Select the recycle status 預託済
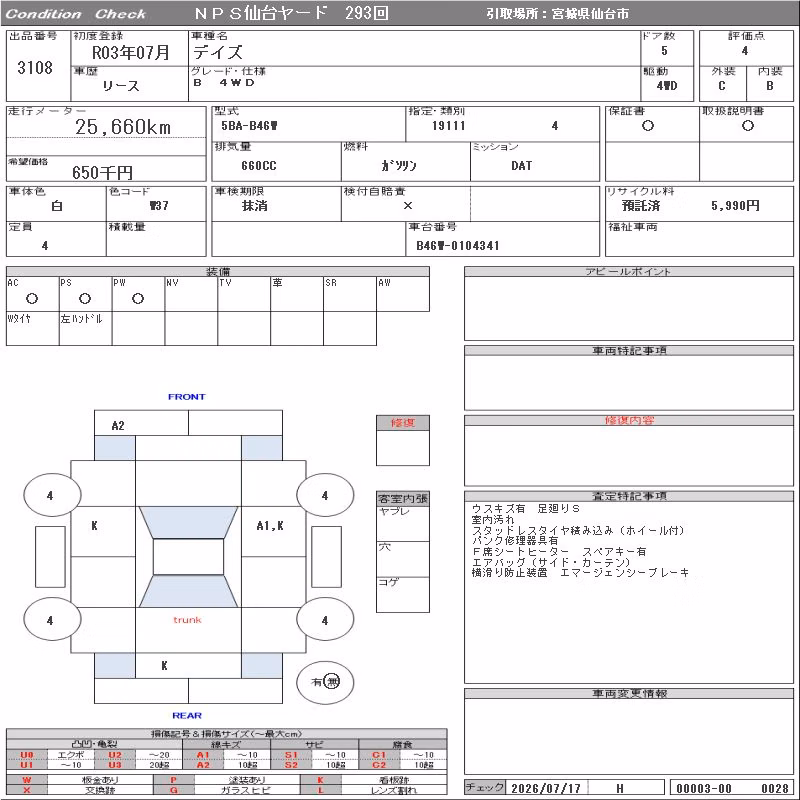 click(x=641, y=206)
